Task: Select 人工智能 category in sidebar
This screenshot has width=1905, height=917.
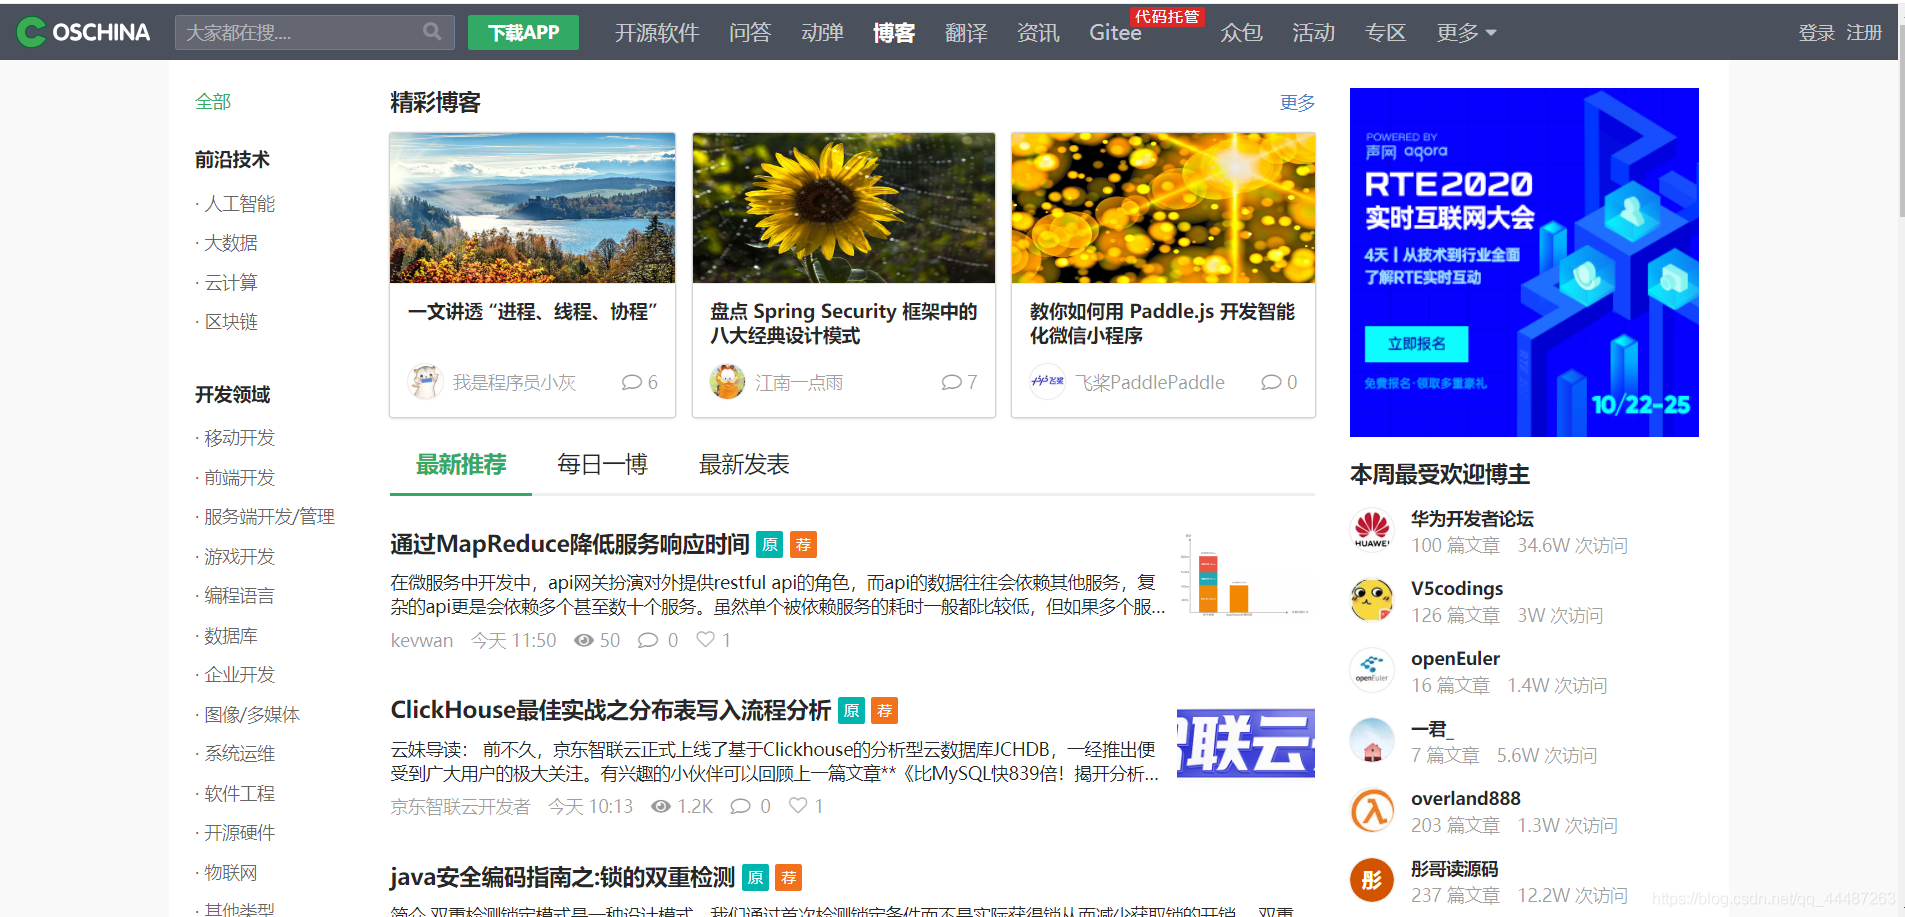Action: [240, 204]
